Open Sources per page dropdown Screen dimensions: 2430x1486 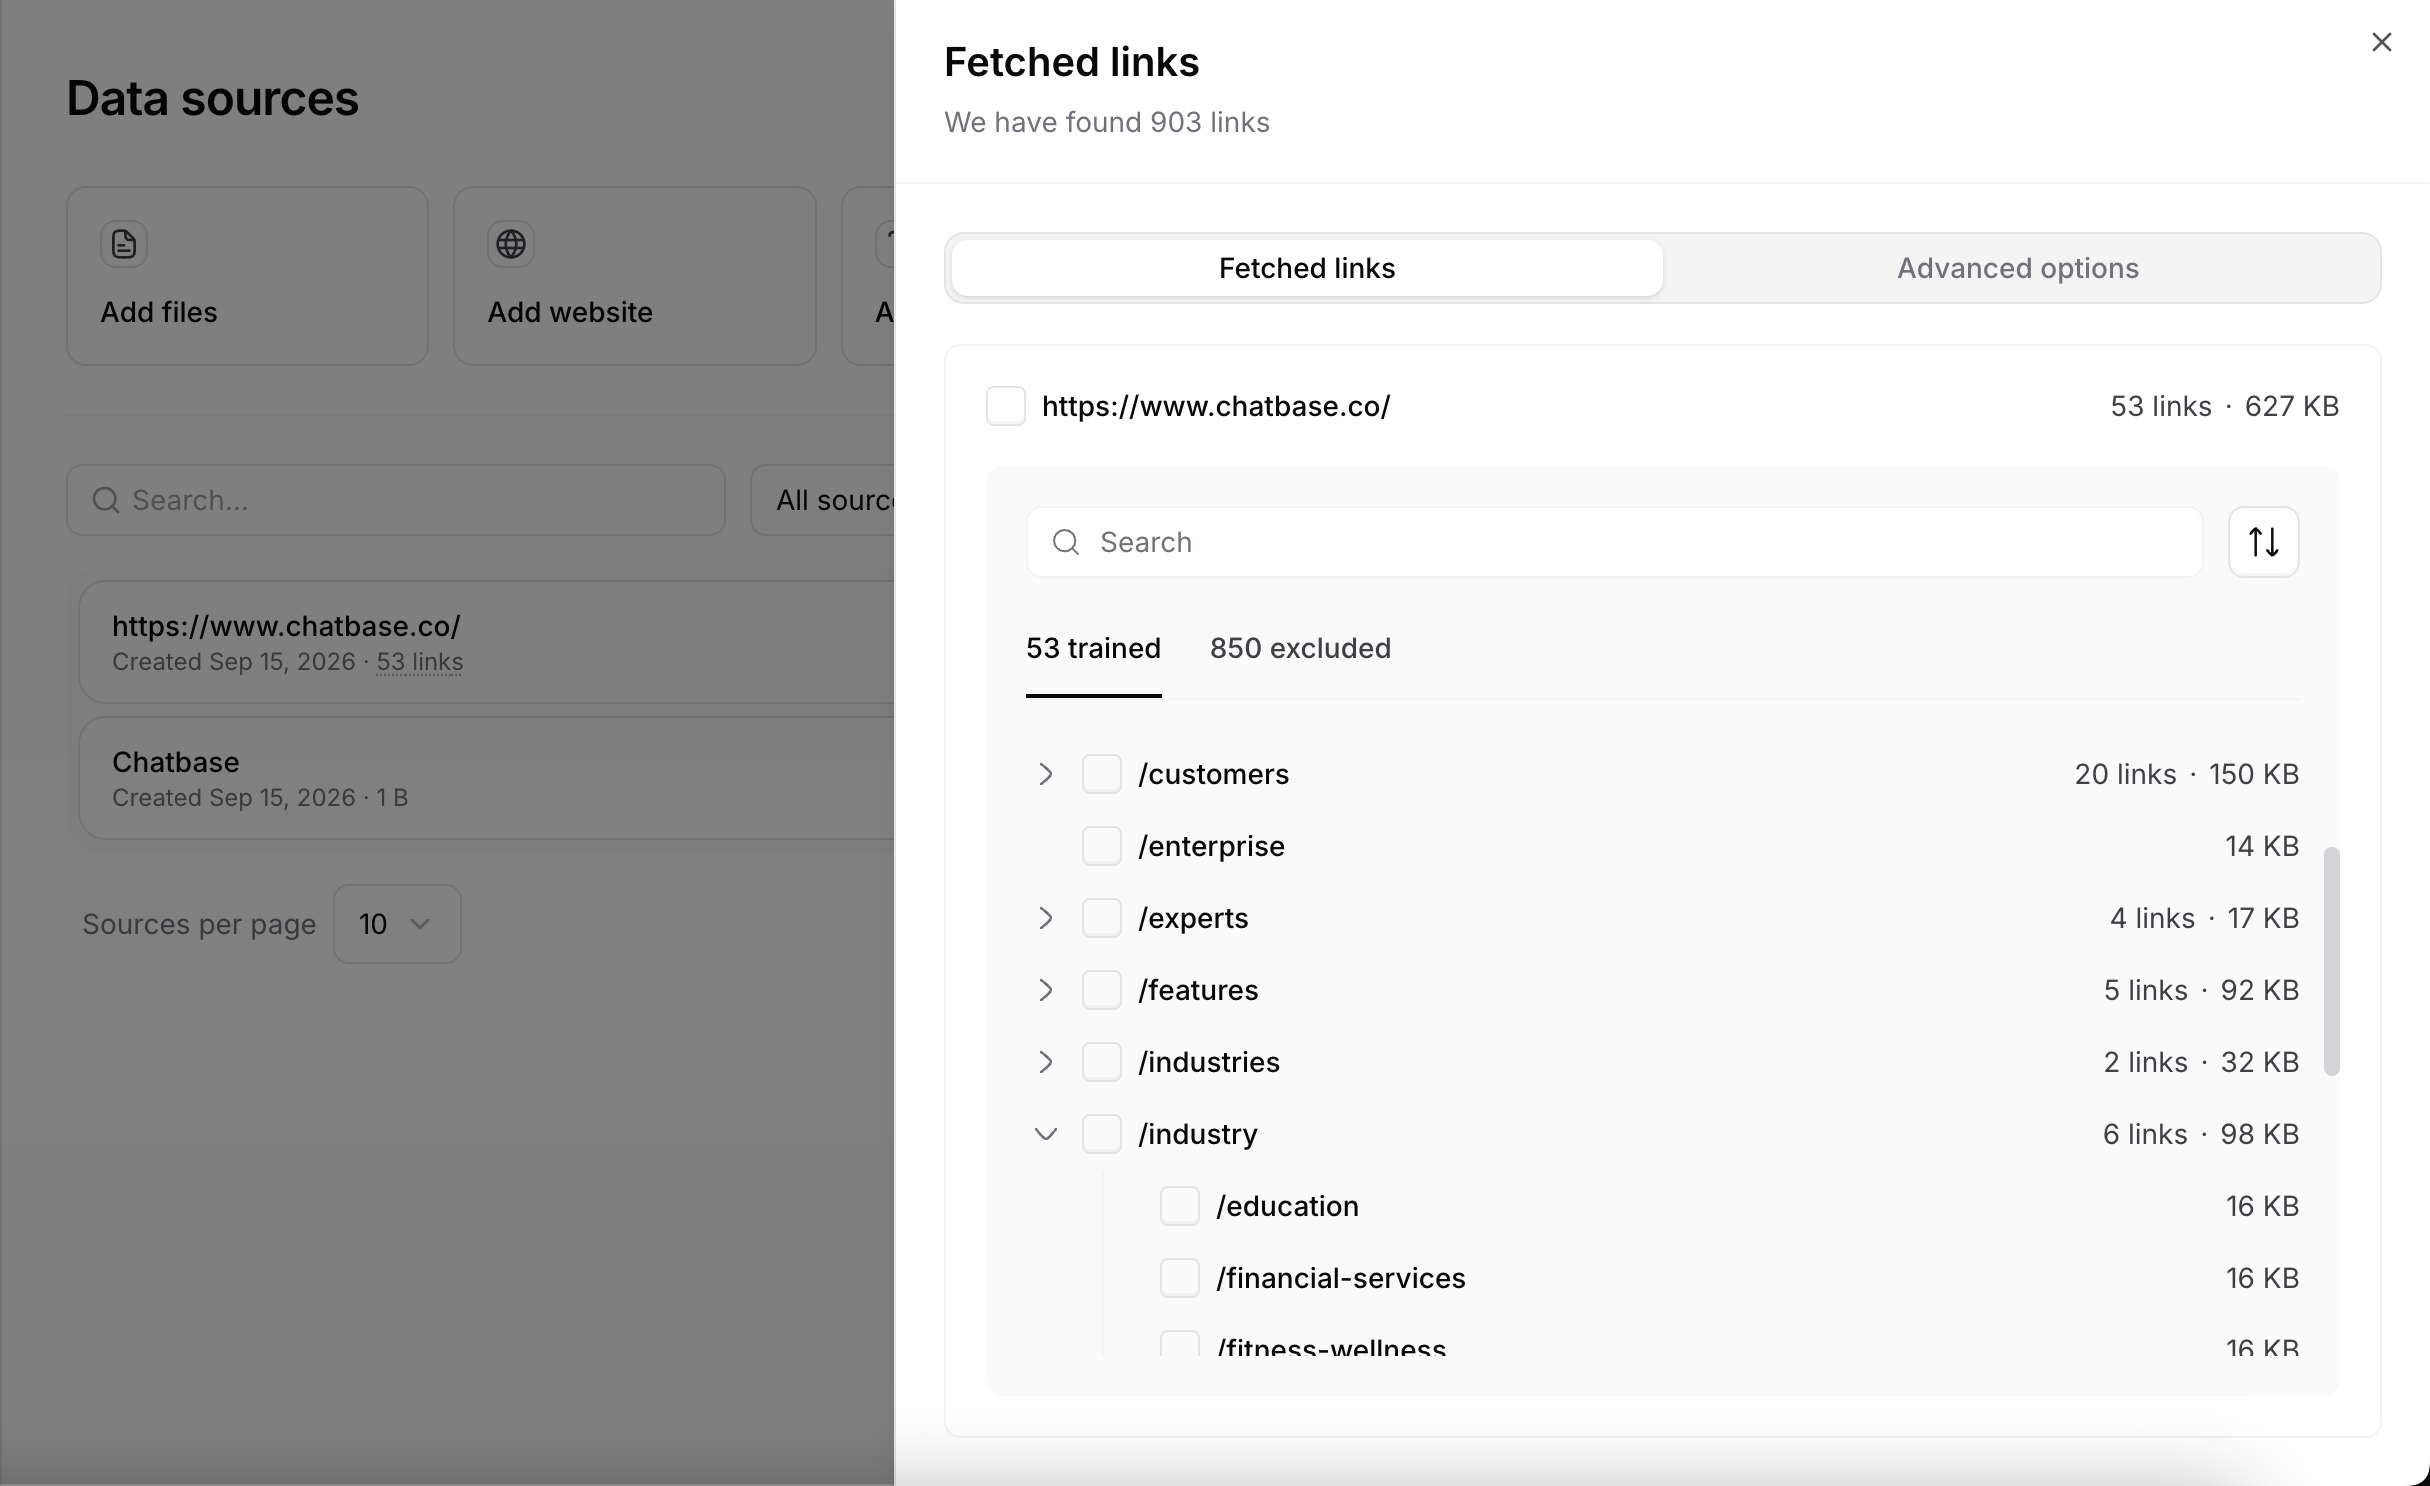coord(397,924)
